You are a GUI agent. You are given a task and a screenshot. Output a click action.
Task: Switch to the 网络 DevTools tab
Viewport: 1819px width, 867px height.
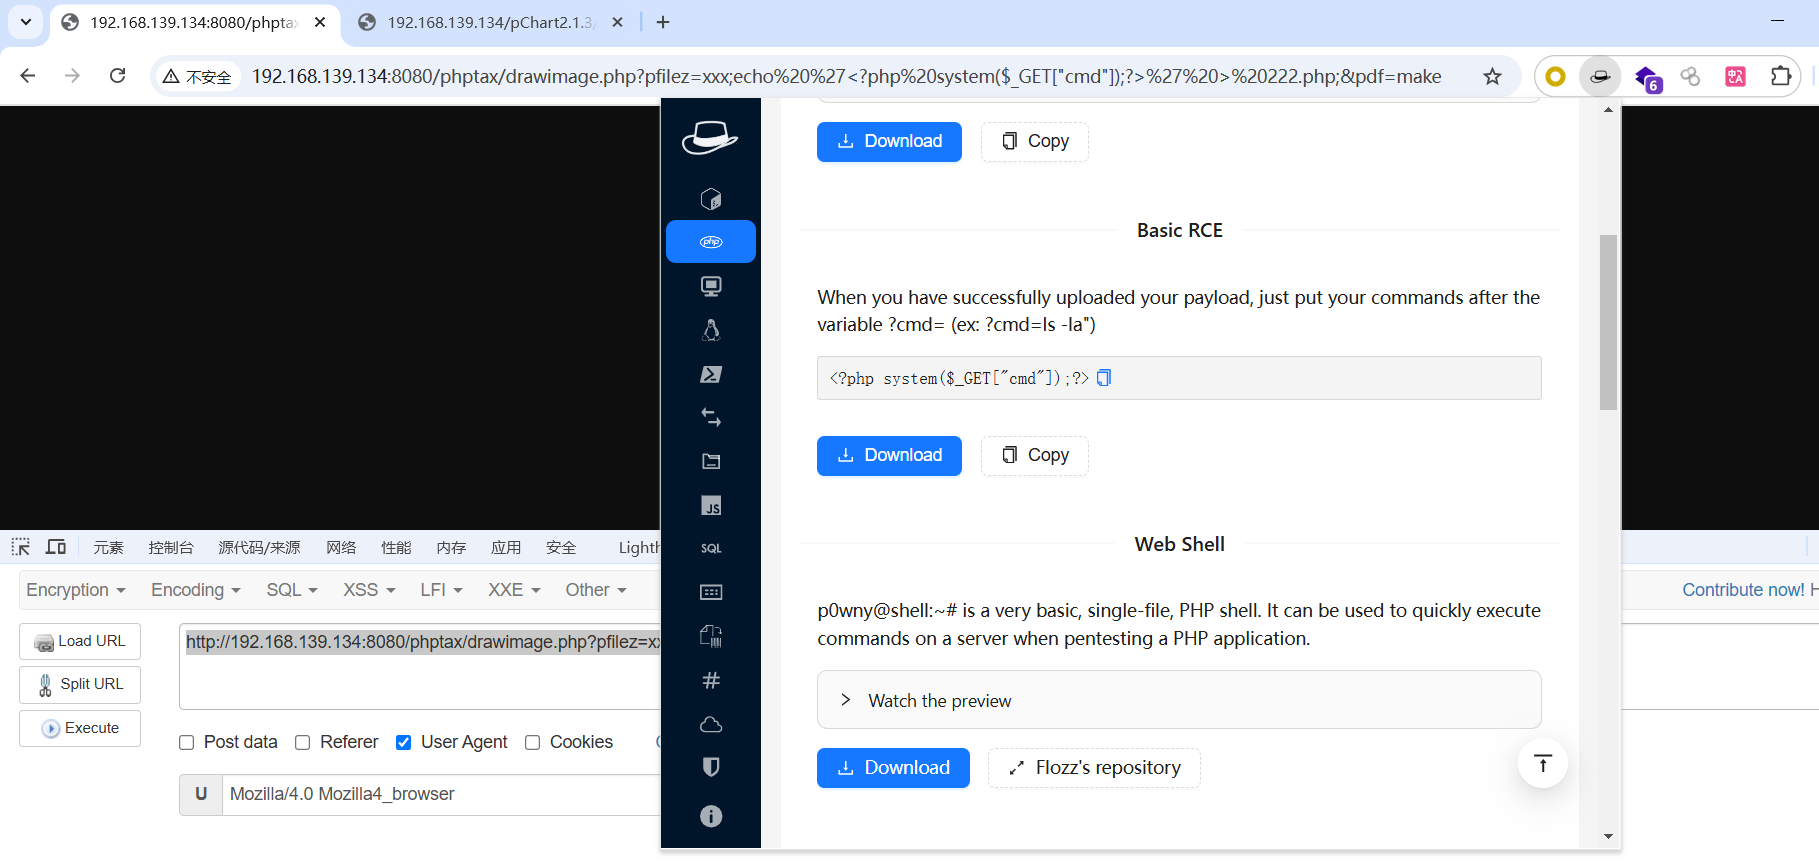pyautogui.click(x=341, y=548)
